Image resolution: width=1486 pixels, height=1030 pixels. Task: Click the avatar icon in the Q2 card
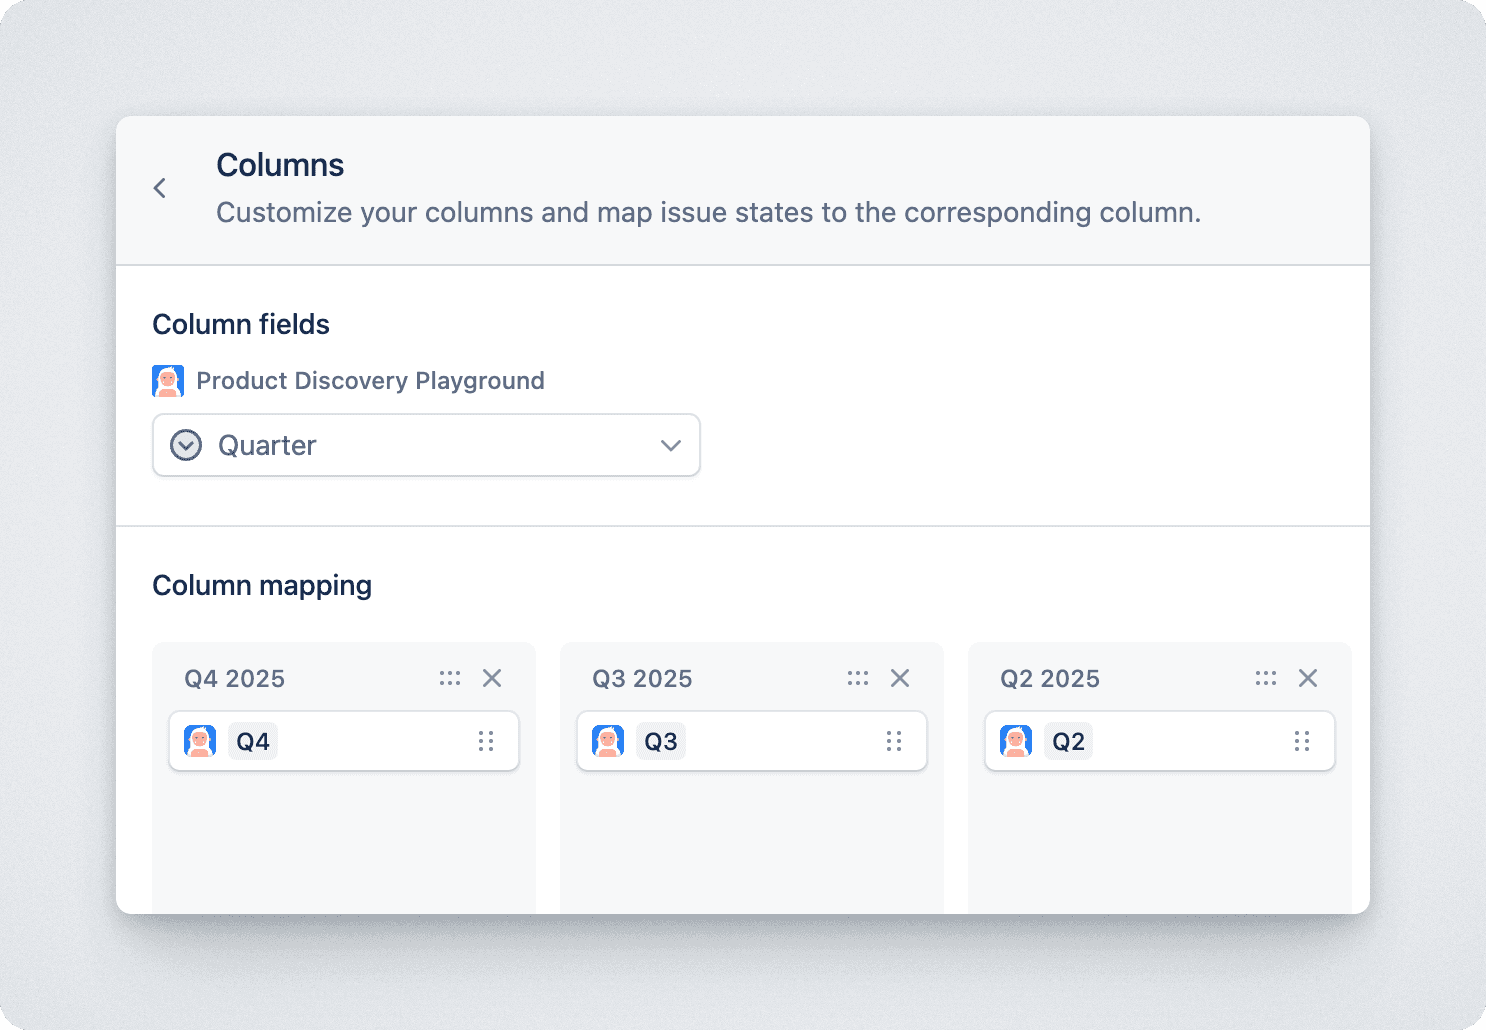(1016, 741)
